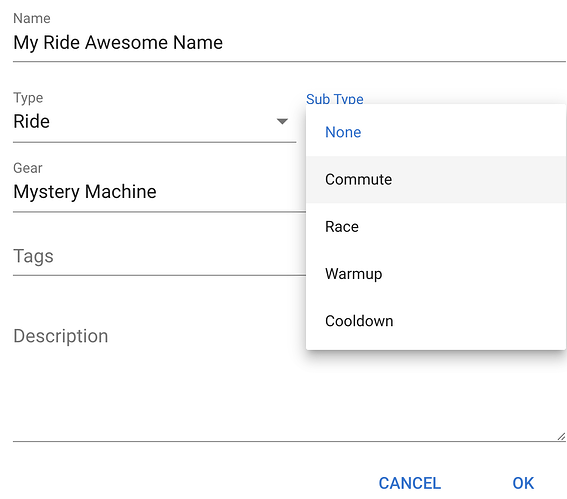The height and width of the screenshot is (499, 567).
Task: Click the Sub Type field label
Action: 334,99
